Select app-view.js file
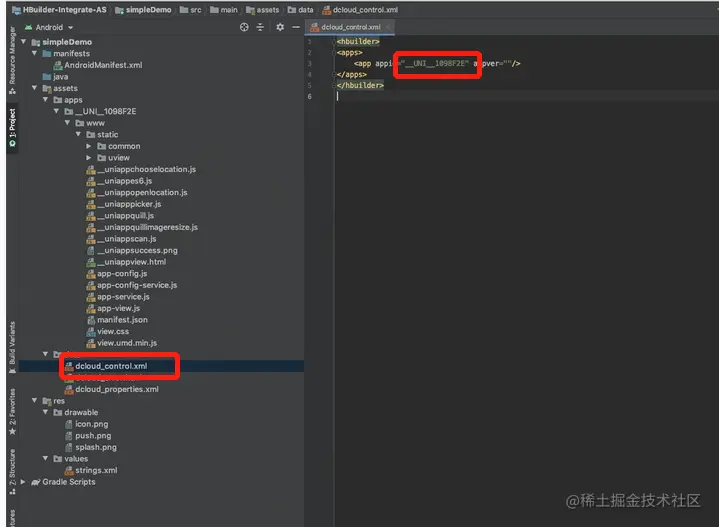Viewport: 719px width, 527px height. [113, 308]
